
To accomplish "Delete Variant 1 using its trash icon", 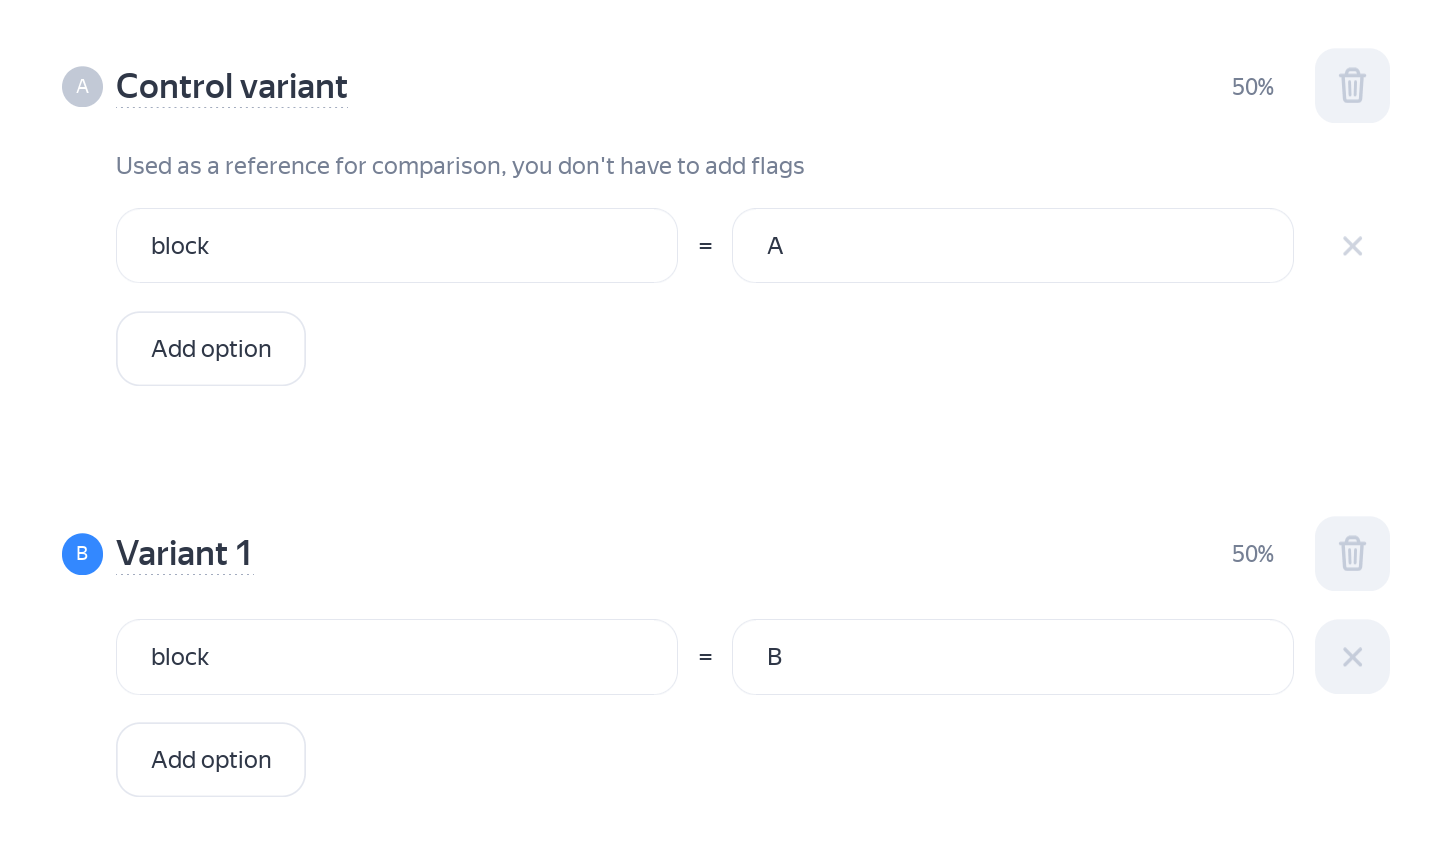I will 1352,554.
